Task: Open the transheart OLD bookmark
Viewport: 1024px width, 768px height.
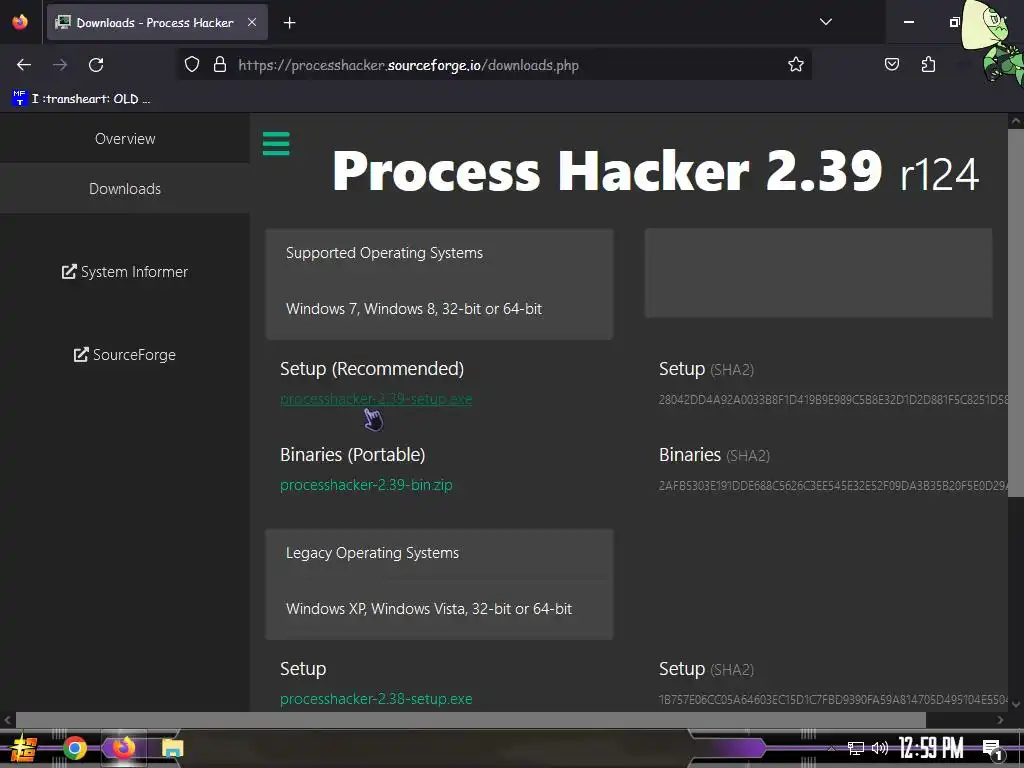Action: (x=82, y=99)
